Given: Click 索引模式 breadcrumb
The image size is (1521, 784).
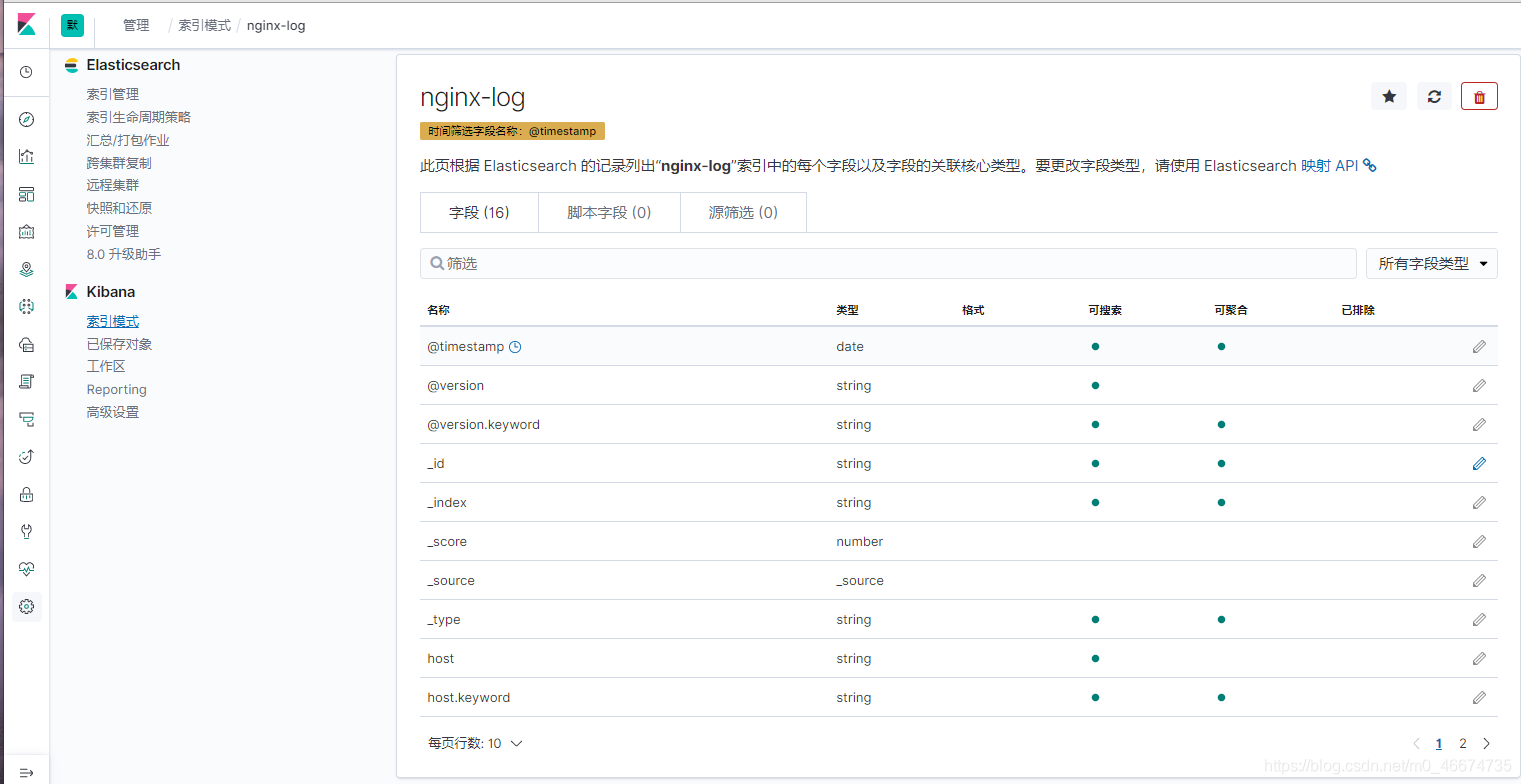Looking at the screenshot, I should click(x=204, y=25).
